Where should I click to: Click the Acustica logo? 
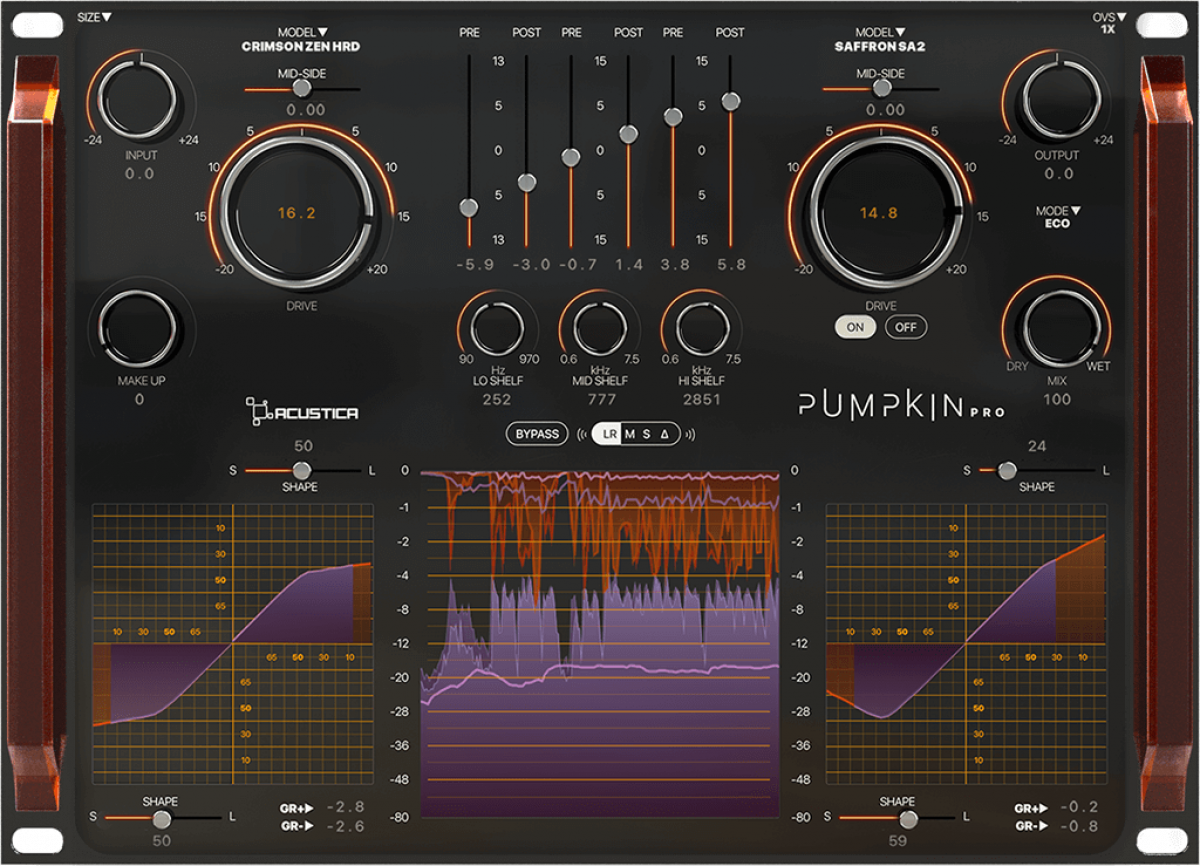point(302,411)
